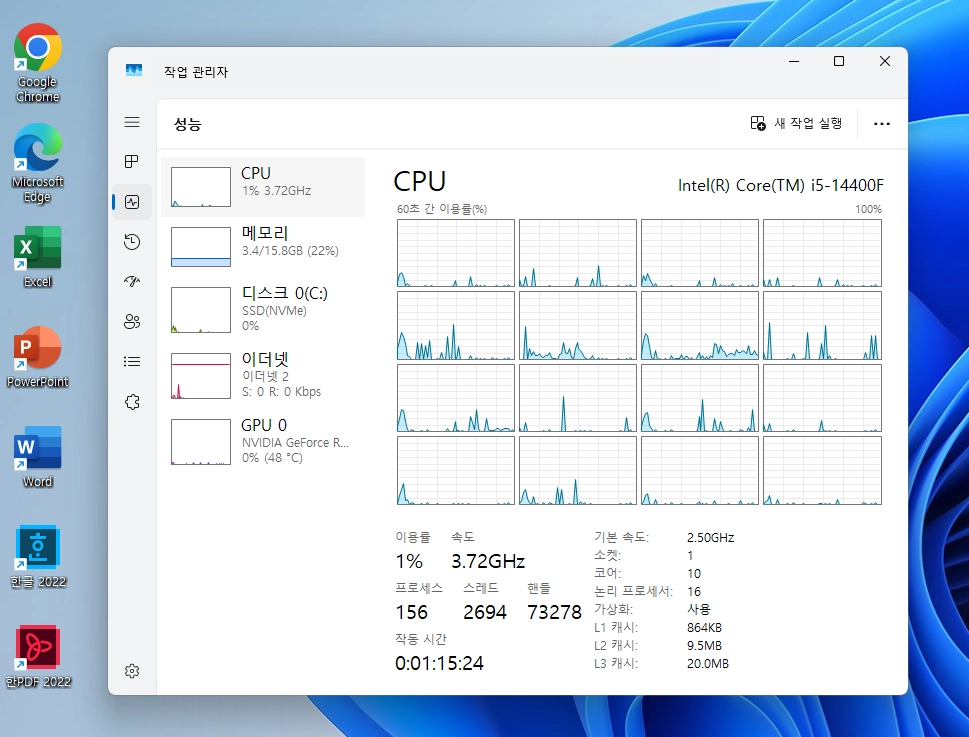The width and height of the screenshot is (969, 737).
Task: Click the Word desktop shortcut
Action: pos(38,457)
